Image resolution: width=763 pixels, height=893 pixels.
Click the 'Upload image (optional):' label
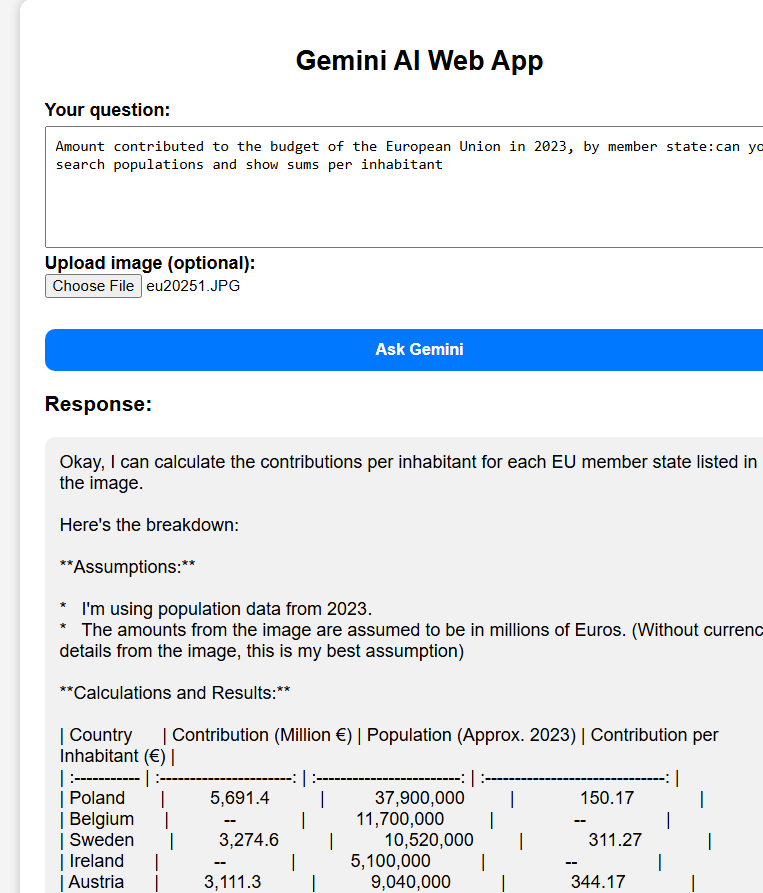pyautogui.click(x=150, y=263)
